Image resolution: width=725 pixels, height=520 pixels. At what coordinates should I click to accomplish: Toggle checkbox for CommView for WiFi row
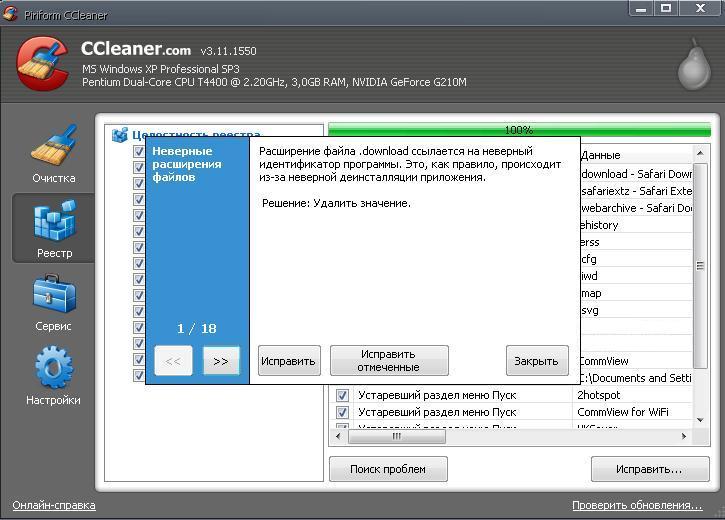point(342,412)
